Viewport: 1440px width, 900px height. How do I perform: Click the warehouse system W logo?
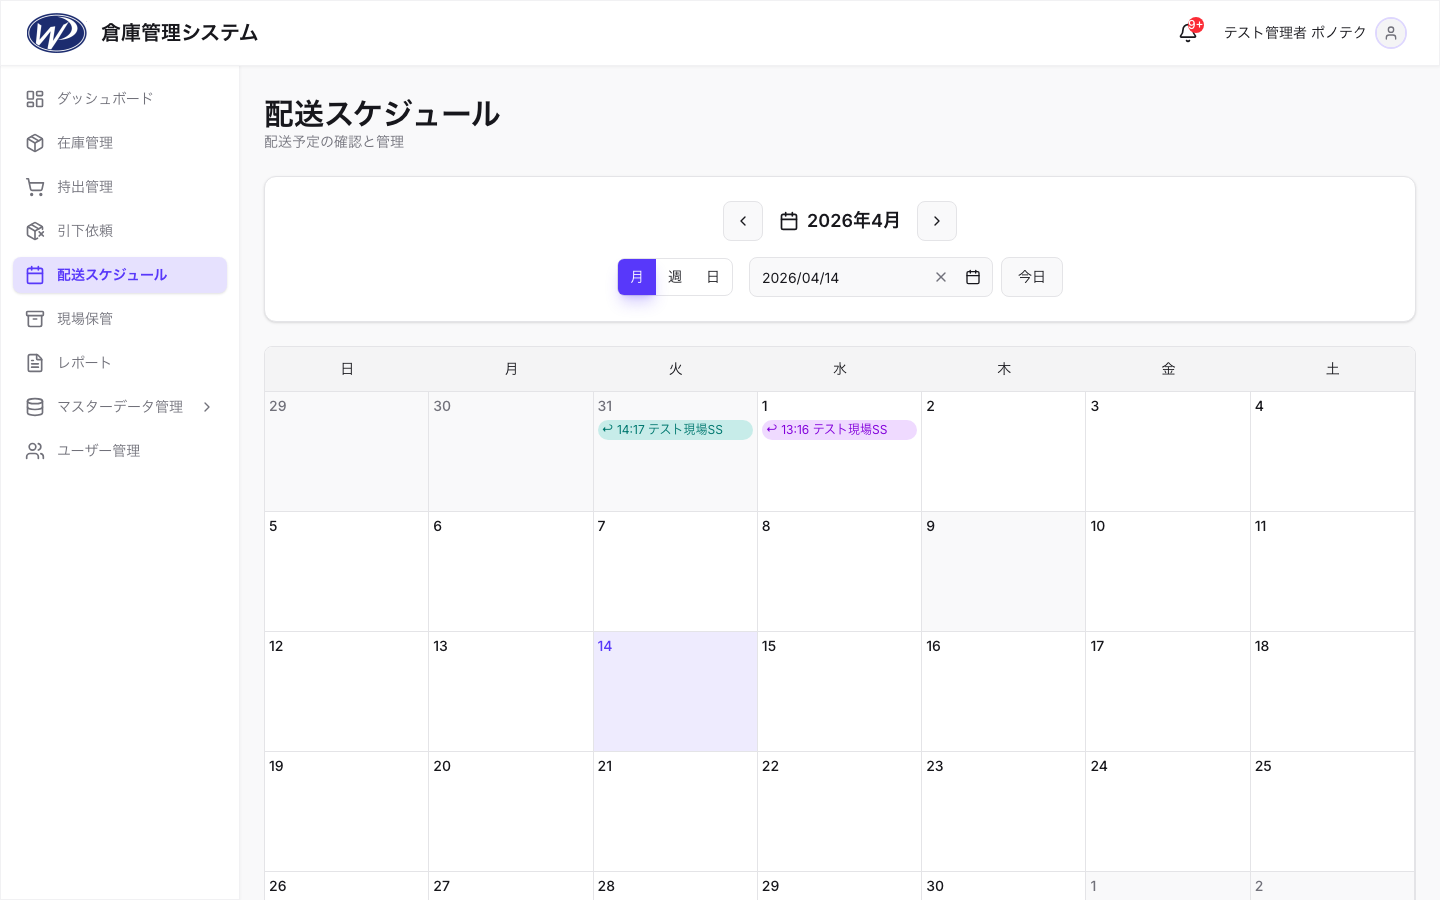[56, 33]
